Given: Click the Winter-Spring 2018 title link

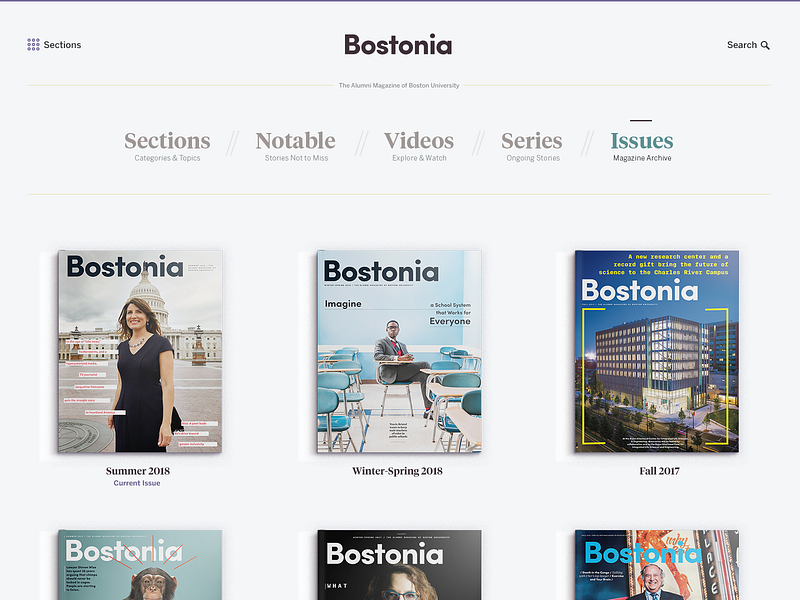Looking at the screenshot, I should click(397, 471).
